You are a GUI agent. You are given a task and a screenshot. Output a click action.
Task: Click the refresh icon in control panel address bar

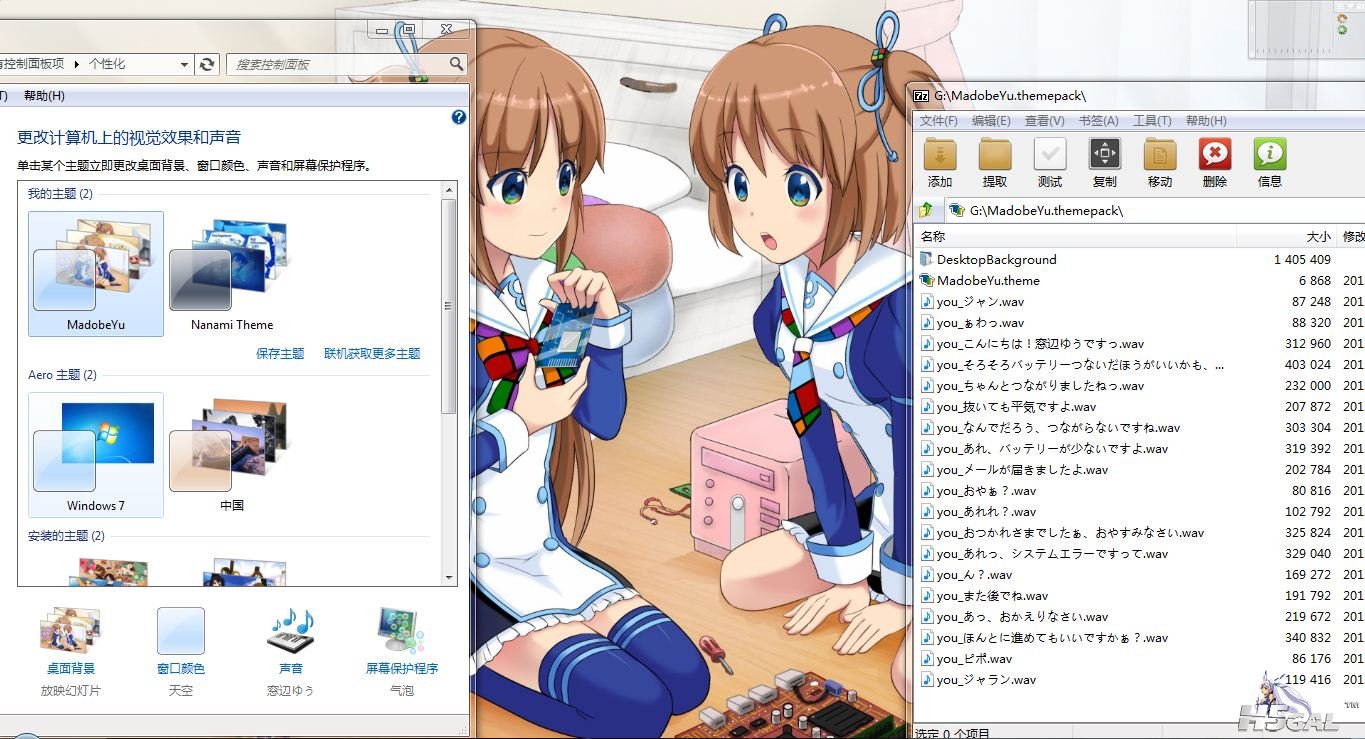click(x=207, y=64)
